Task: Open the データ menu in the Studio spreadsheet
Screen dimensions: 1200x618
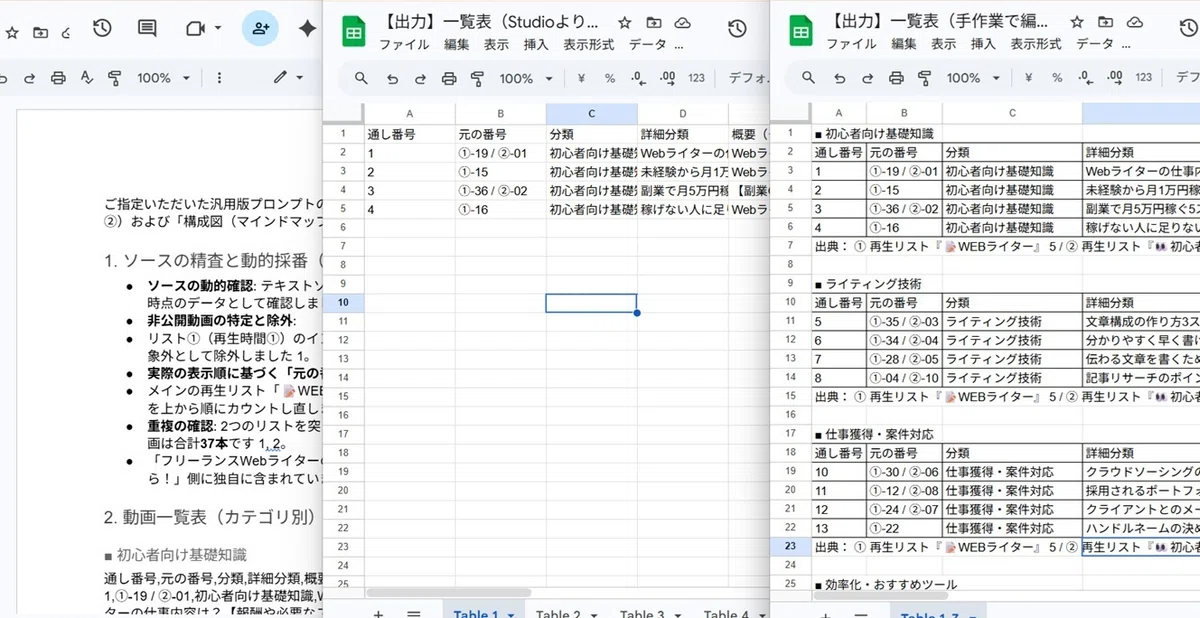Action: 648,44
